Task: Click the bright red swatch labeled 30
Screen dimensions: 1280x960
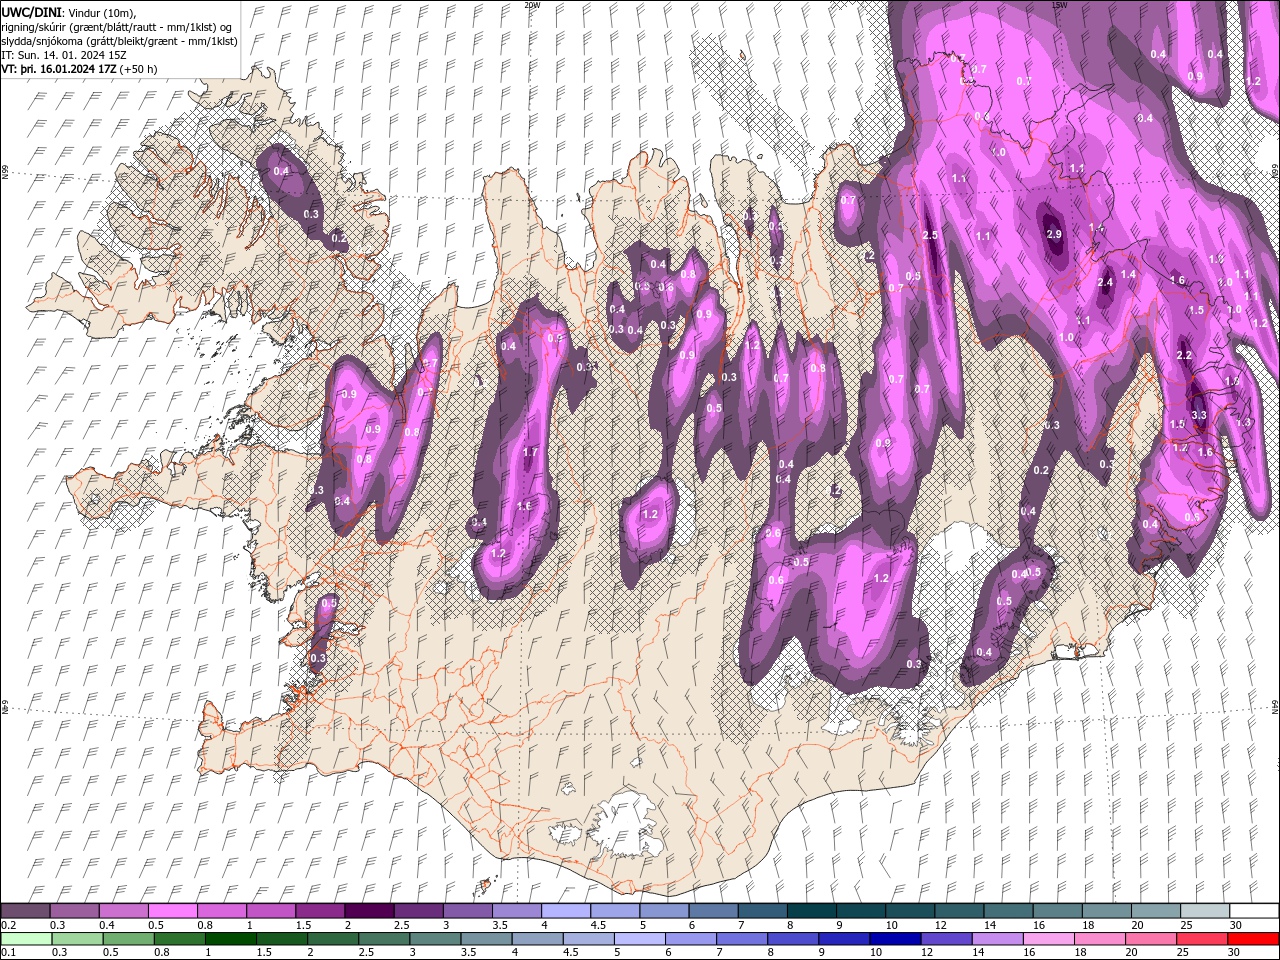Action: pyautogui.click(x=1252, y=938)
